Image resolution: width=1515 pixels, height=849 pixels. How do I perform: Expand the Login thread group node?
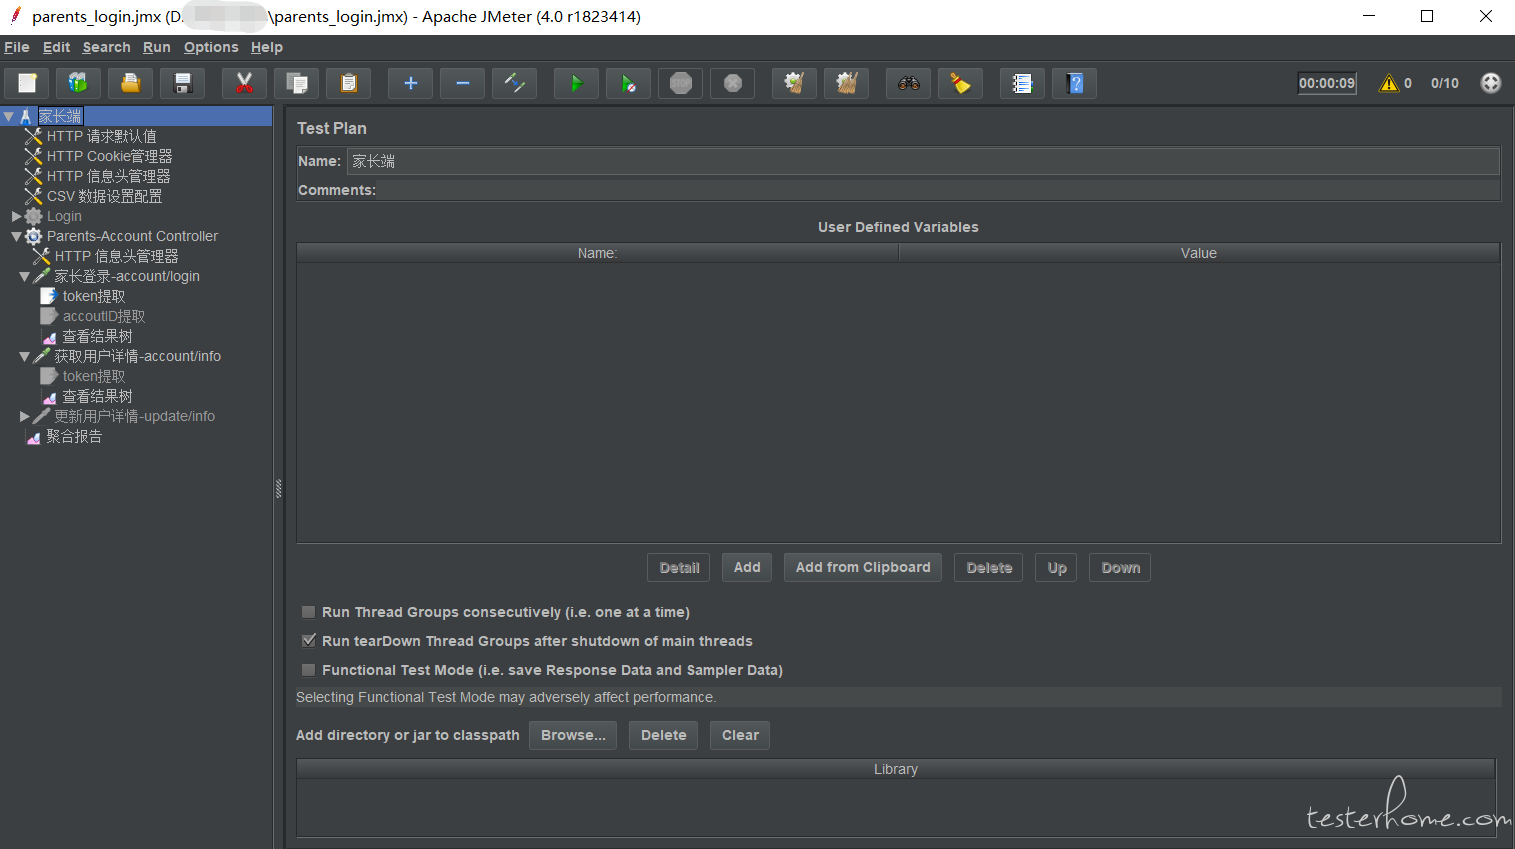coord(16,216)
